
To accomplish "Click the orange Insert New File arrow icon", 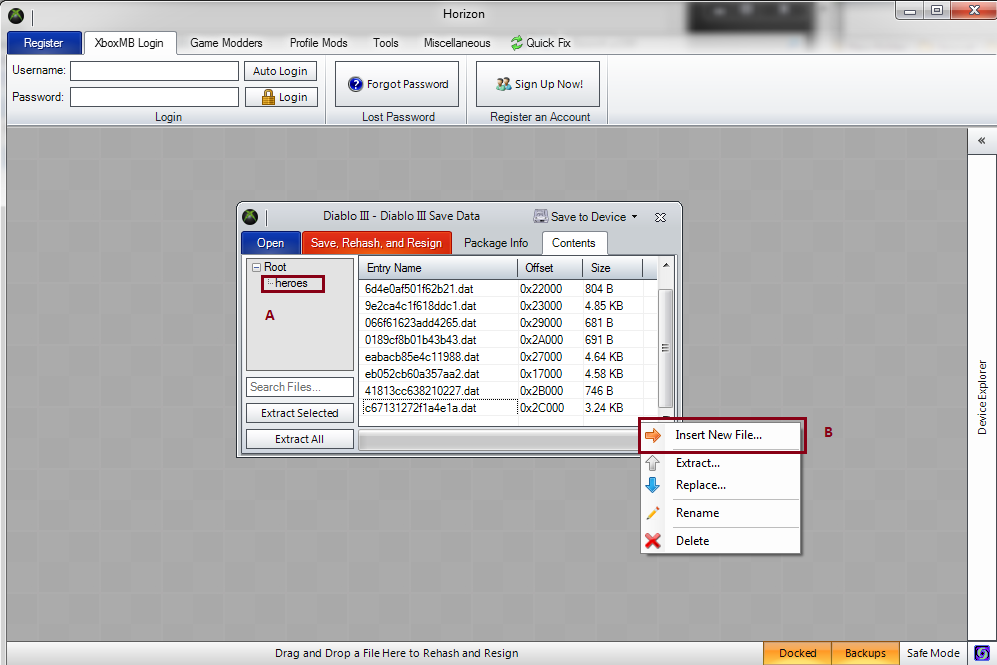I will click(x=653, y=436).
